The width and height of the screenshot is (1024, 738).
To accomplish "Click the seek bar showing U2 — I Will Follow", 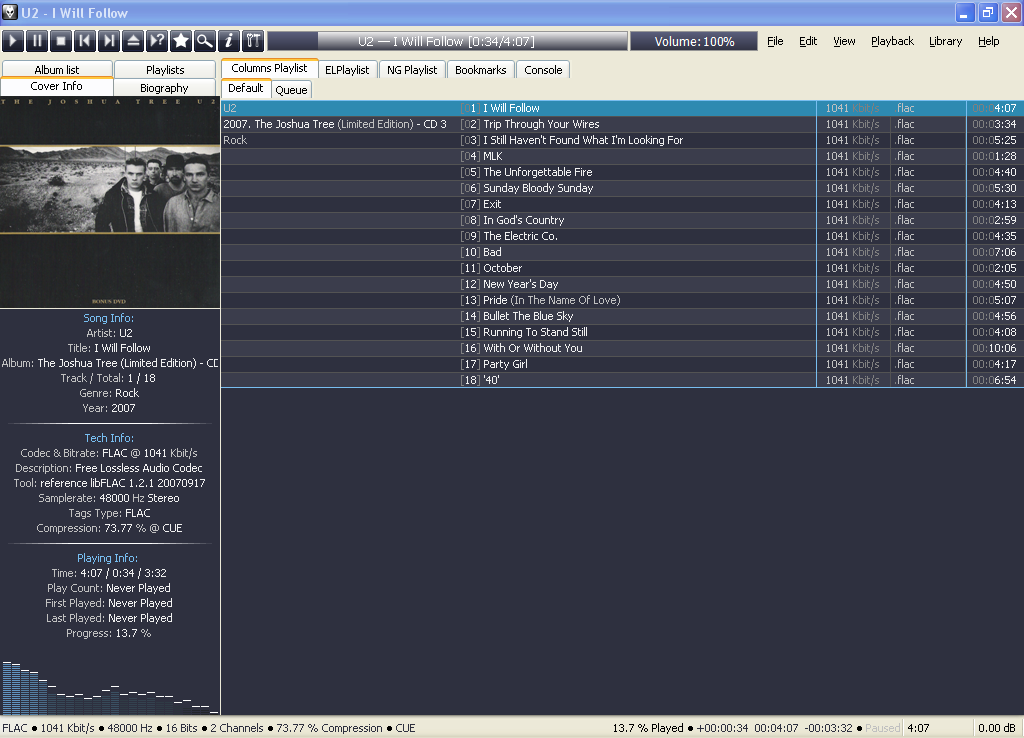I will 447,41.
